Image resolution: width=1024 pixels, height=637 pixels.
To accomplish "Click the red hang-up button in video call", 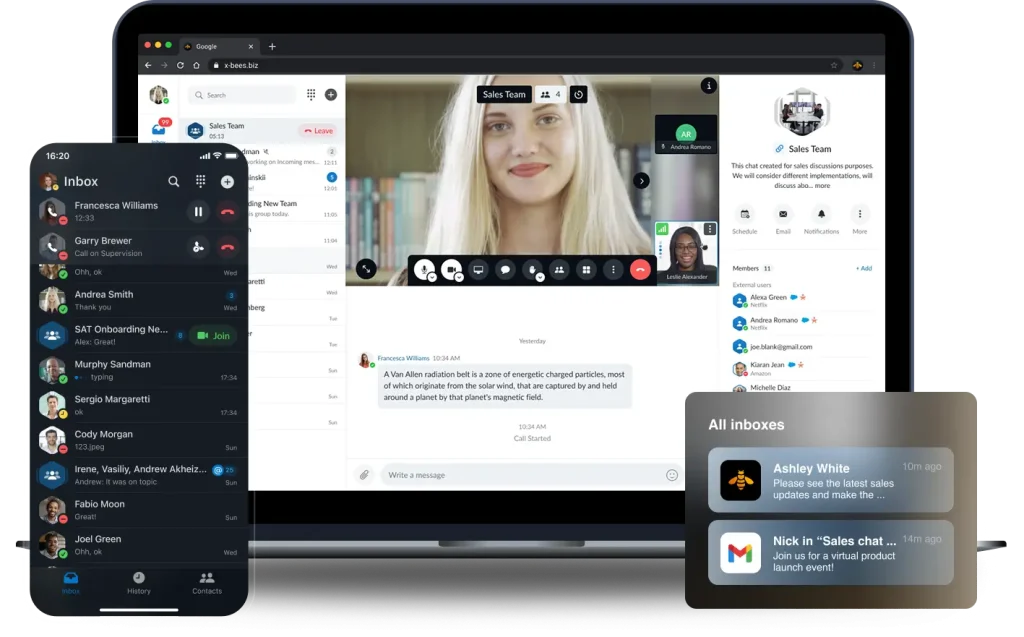I will (640, 269).
